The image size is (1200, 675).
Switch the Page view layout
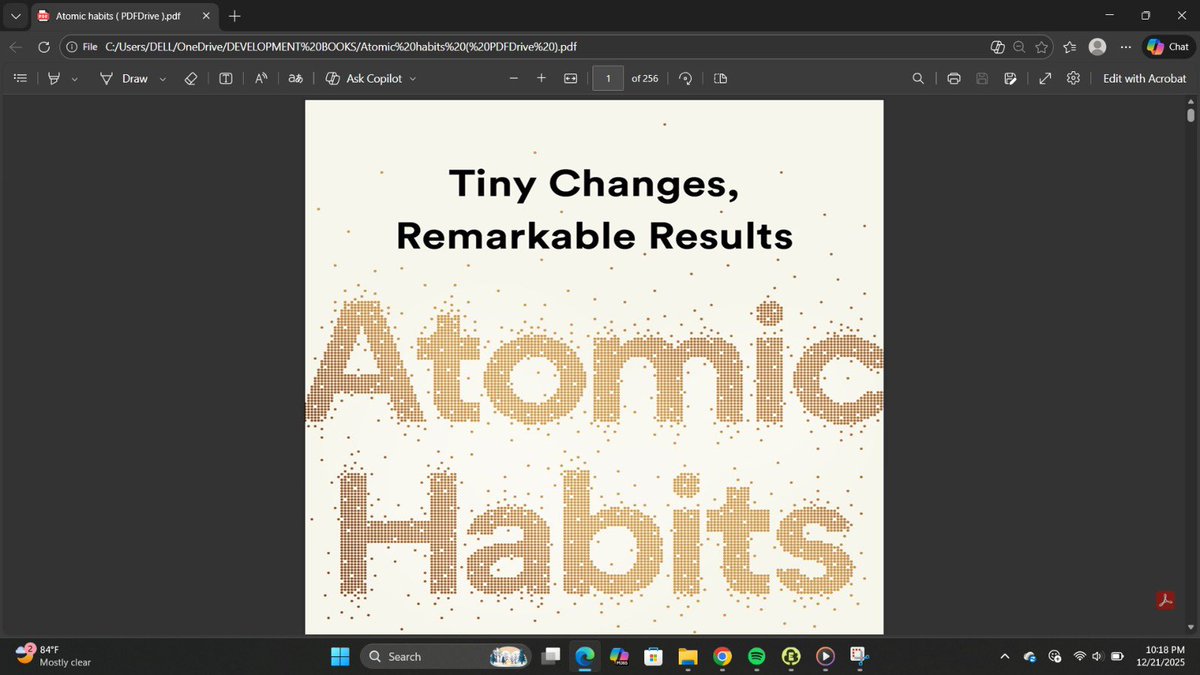point(721,78)
